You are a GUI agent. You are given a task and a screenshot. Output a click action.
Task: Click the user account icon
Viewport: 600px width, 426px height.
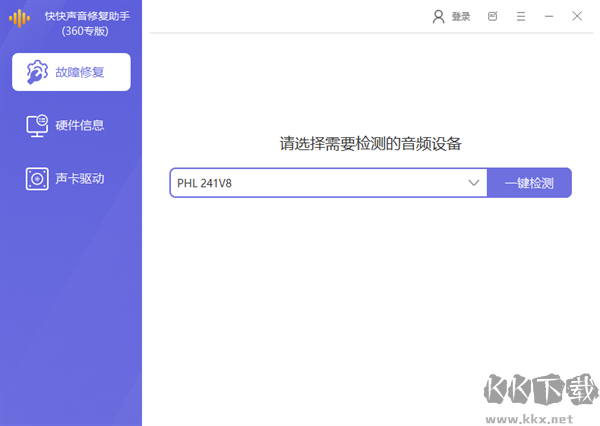pyautogui.click(x=438, y=16)
